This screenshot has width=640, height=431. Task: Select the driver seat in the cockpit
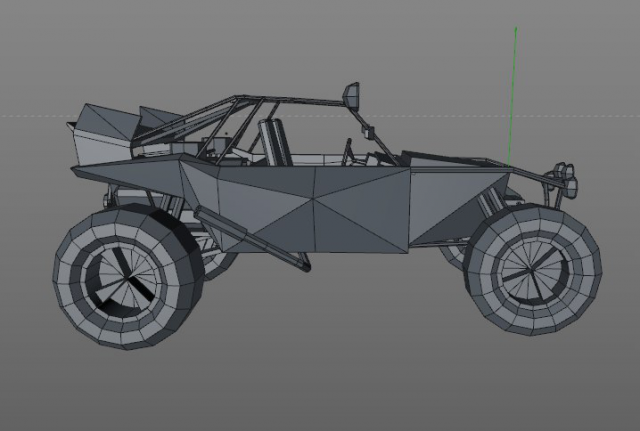pyautogui.click(x=276, y=142)
